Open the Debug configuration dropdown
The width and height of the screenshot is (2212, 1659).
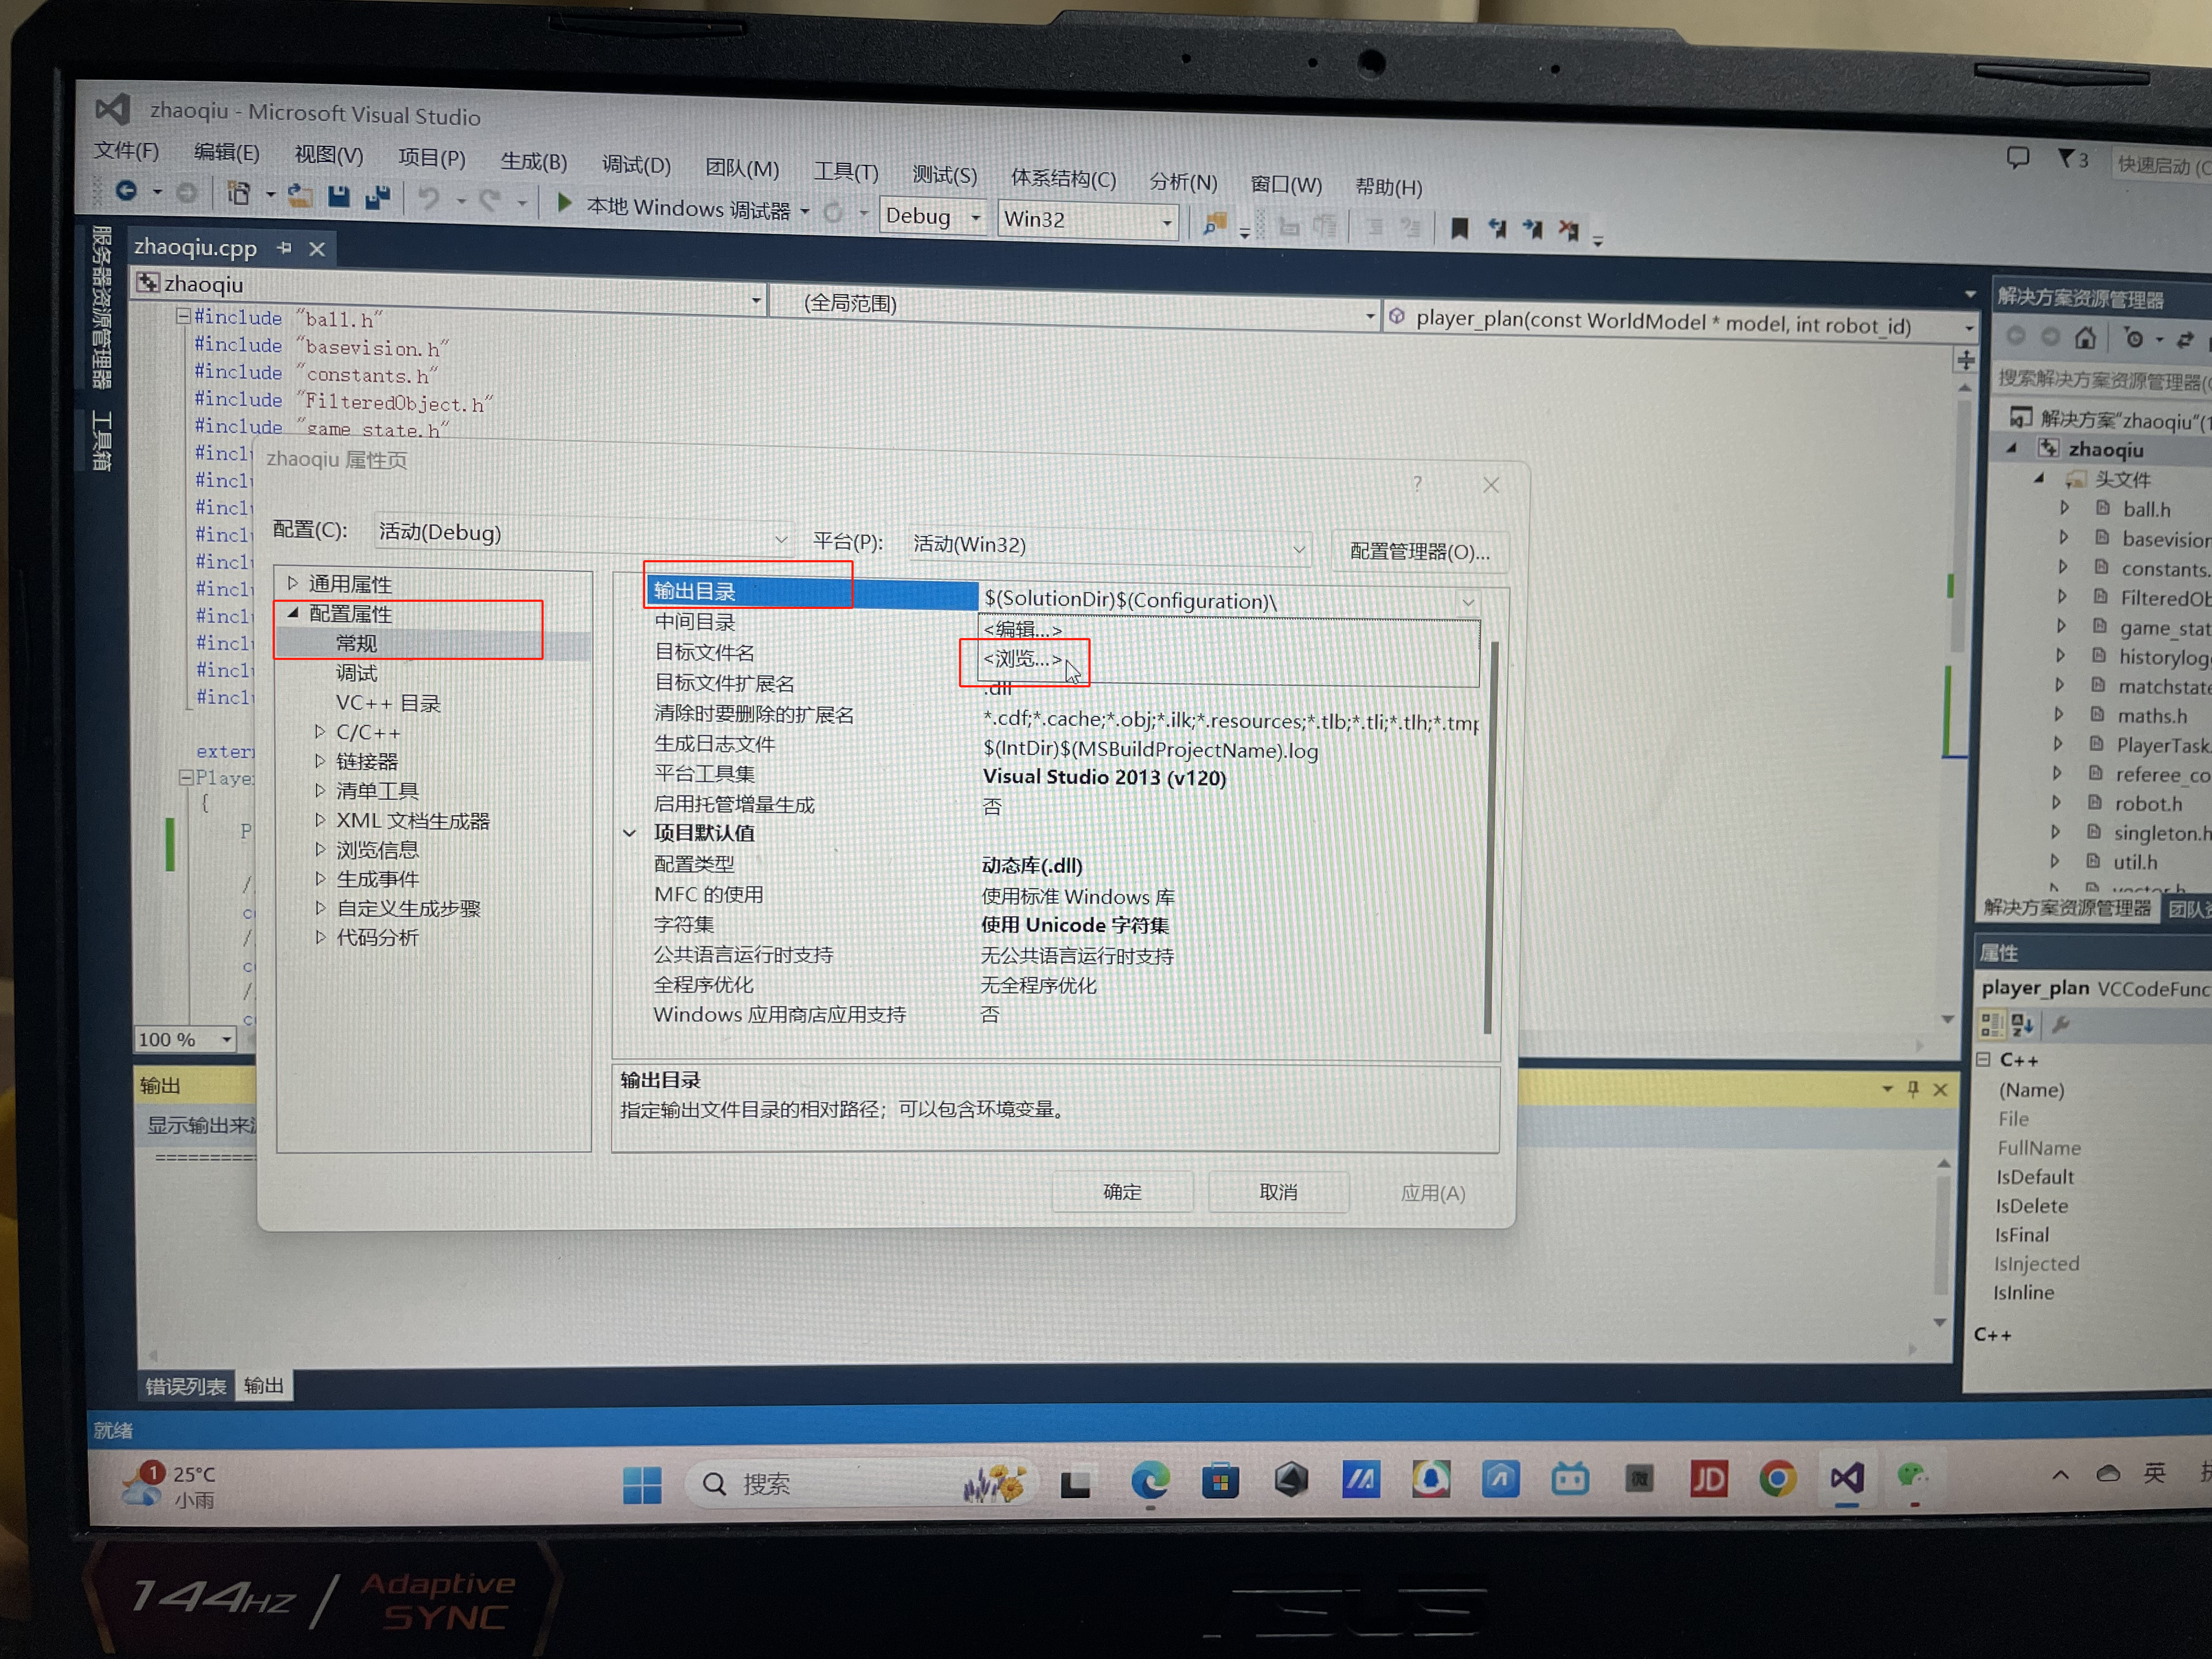976,217
